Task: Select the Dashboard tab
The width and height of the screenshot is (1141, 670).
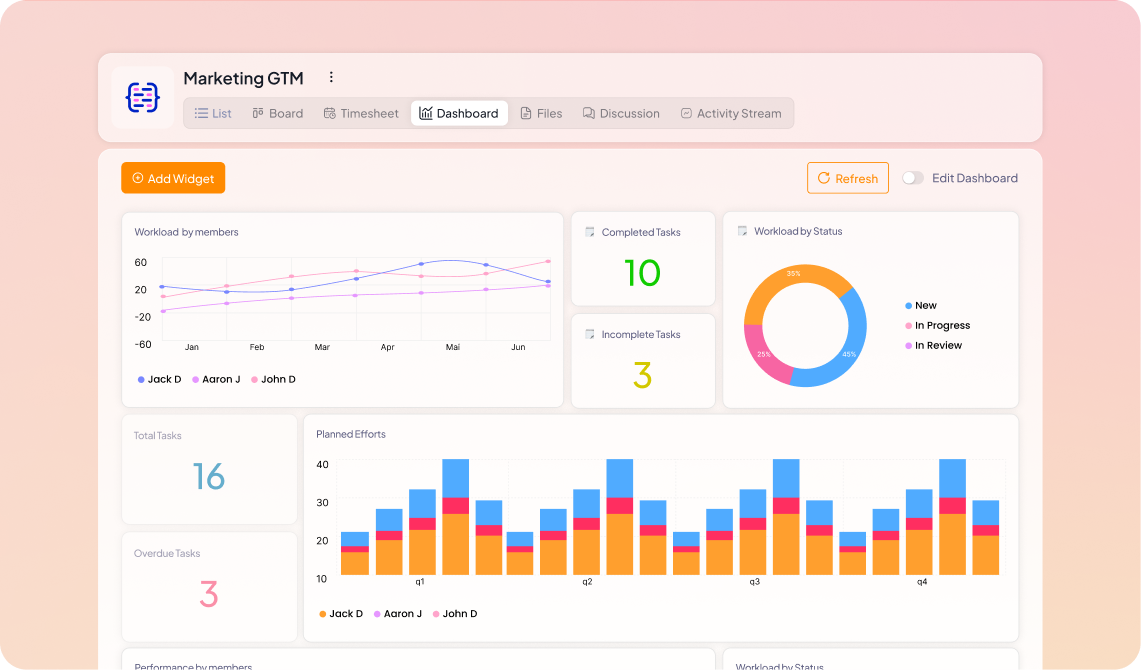Action: pos(459,113)
